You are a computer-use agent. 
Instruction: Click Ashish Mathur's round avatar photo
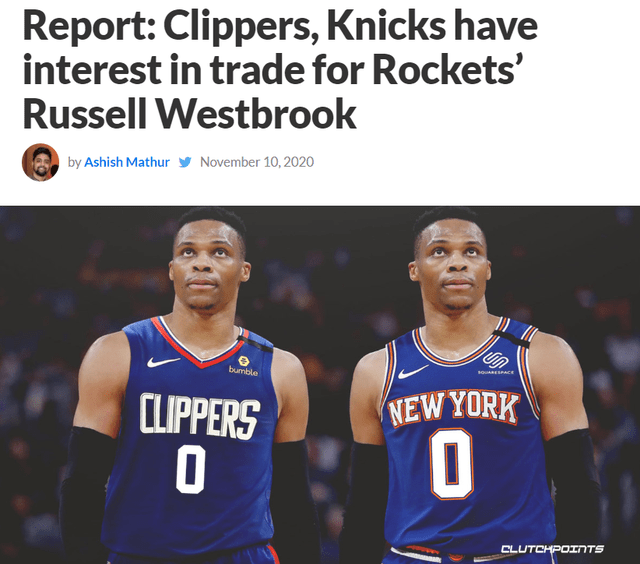(40, 162)
